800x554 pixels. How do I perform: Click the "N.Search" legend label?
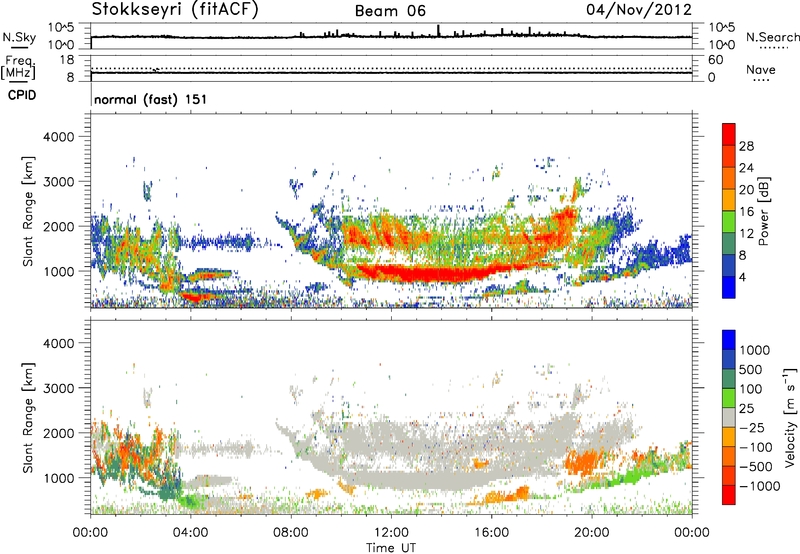(x=772, y=37)
